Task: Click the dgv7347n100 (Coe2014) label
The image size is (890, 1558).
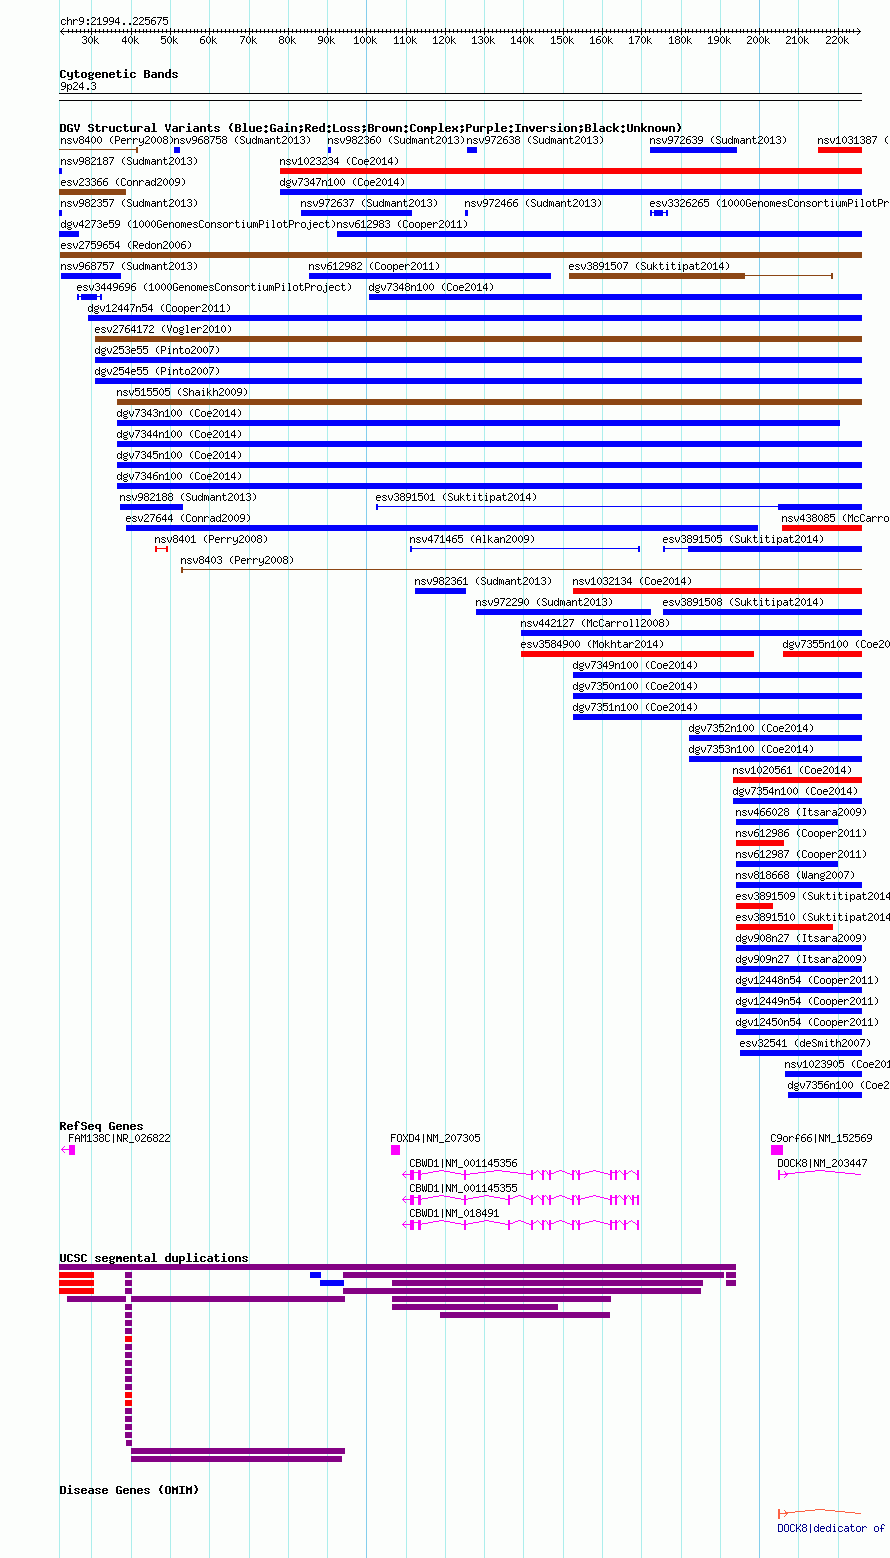Action: tap(342, 183)
